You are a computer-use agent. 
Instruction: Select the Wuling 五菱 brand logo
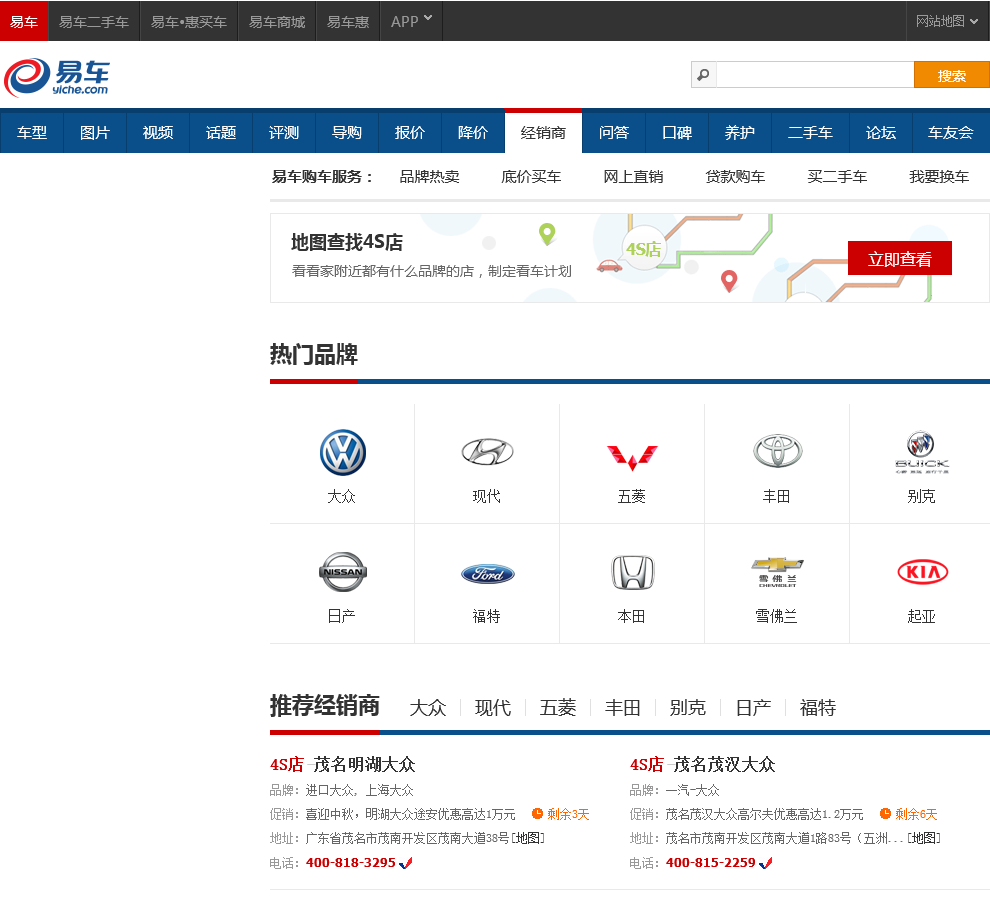click(x=632, y=457)
